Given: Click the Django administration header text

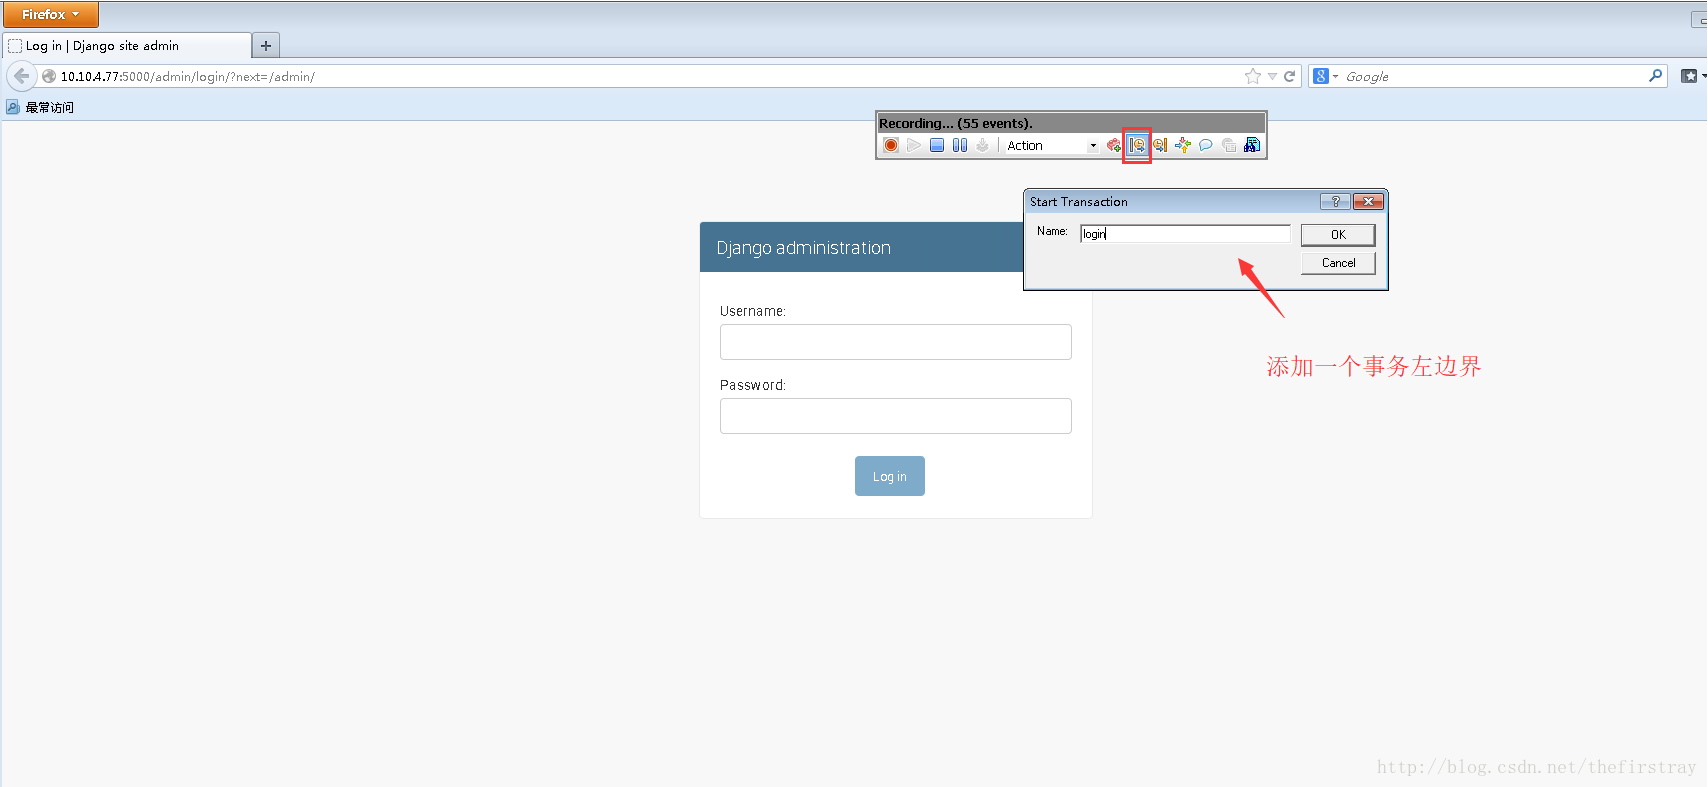Looking at the screenshot, I should coord(803,248).
